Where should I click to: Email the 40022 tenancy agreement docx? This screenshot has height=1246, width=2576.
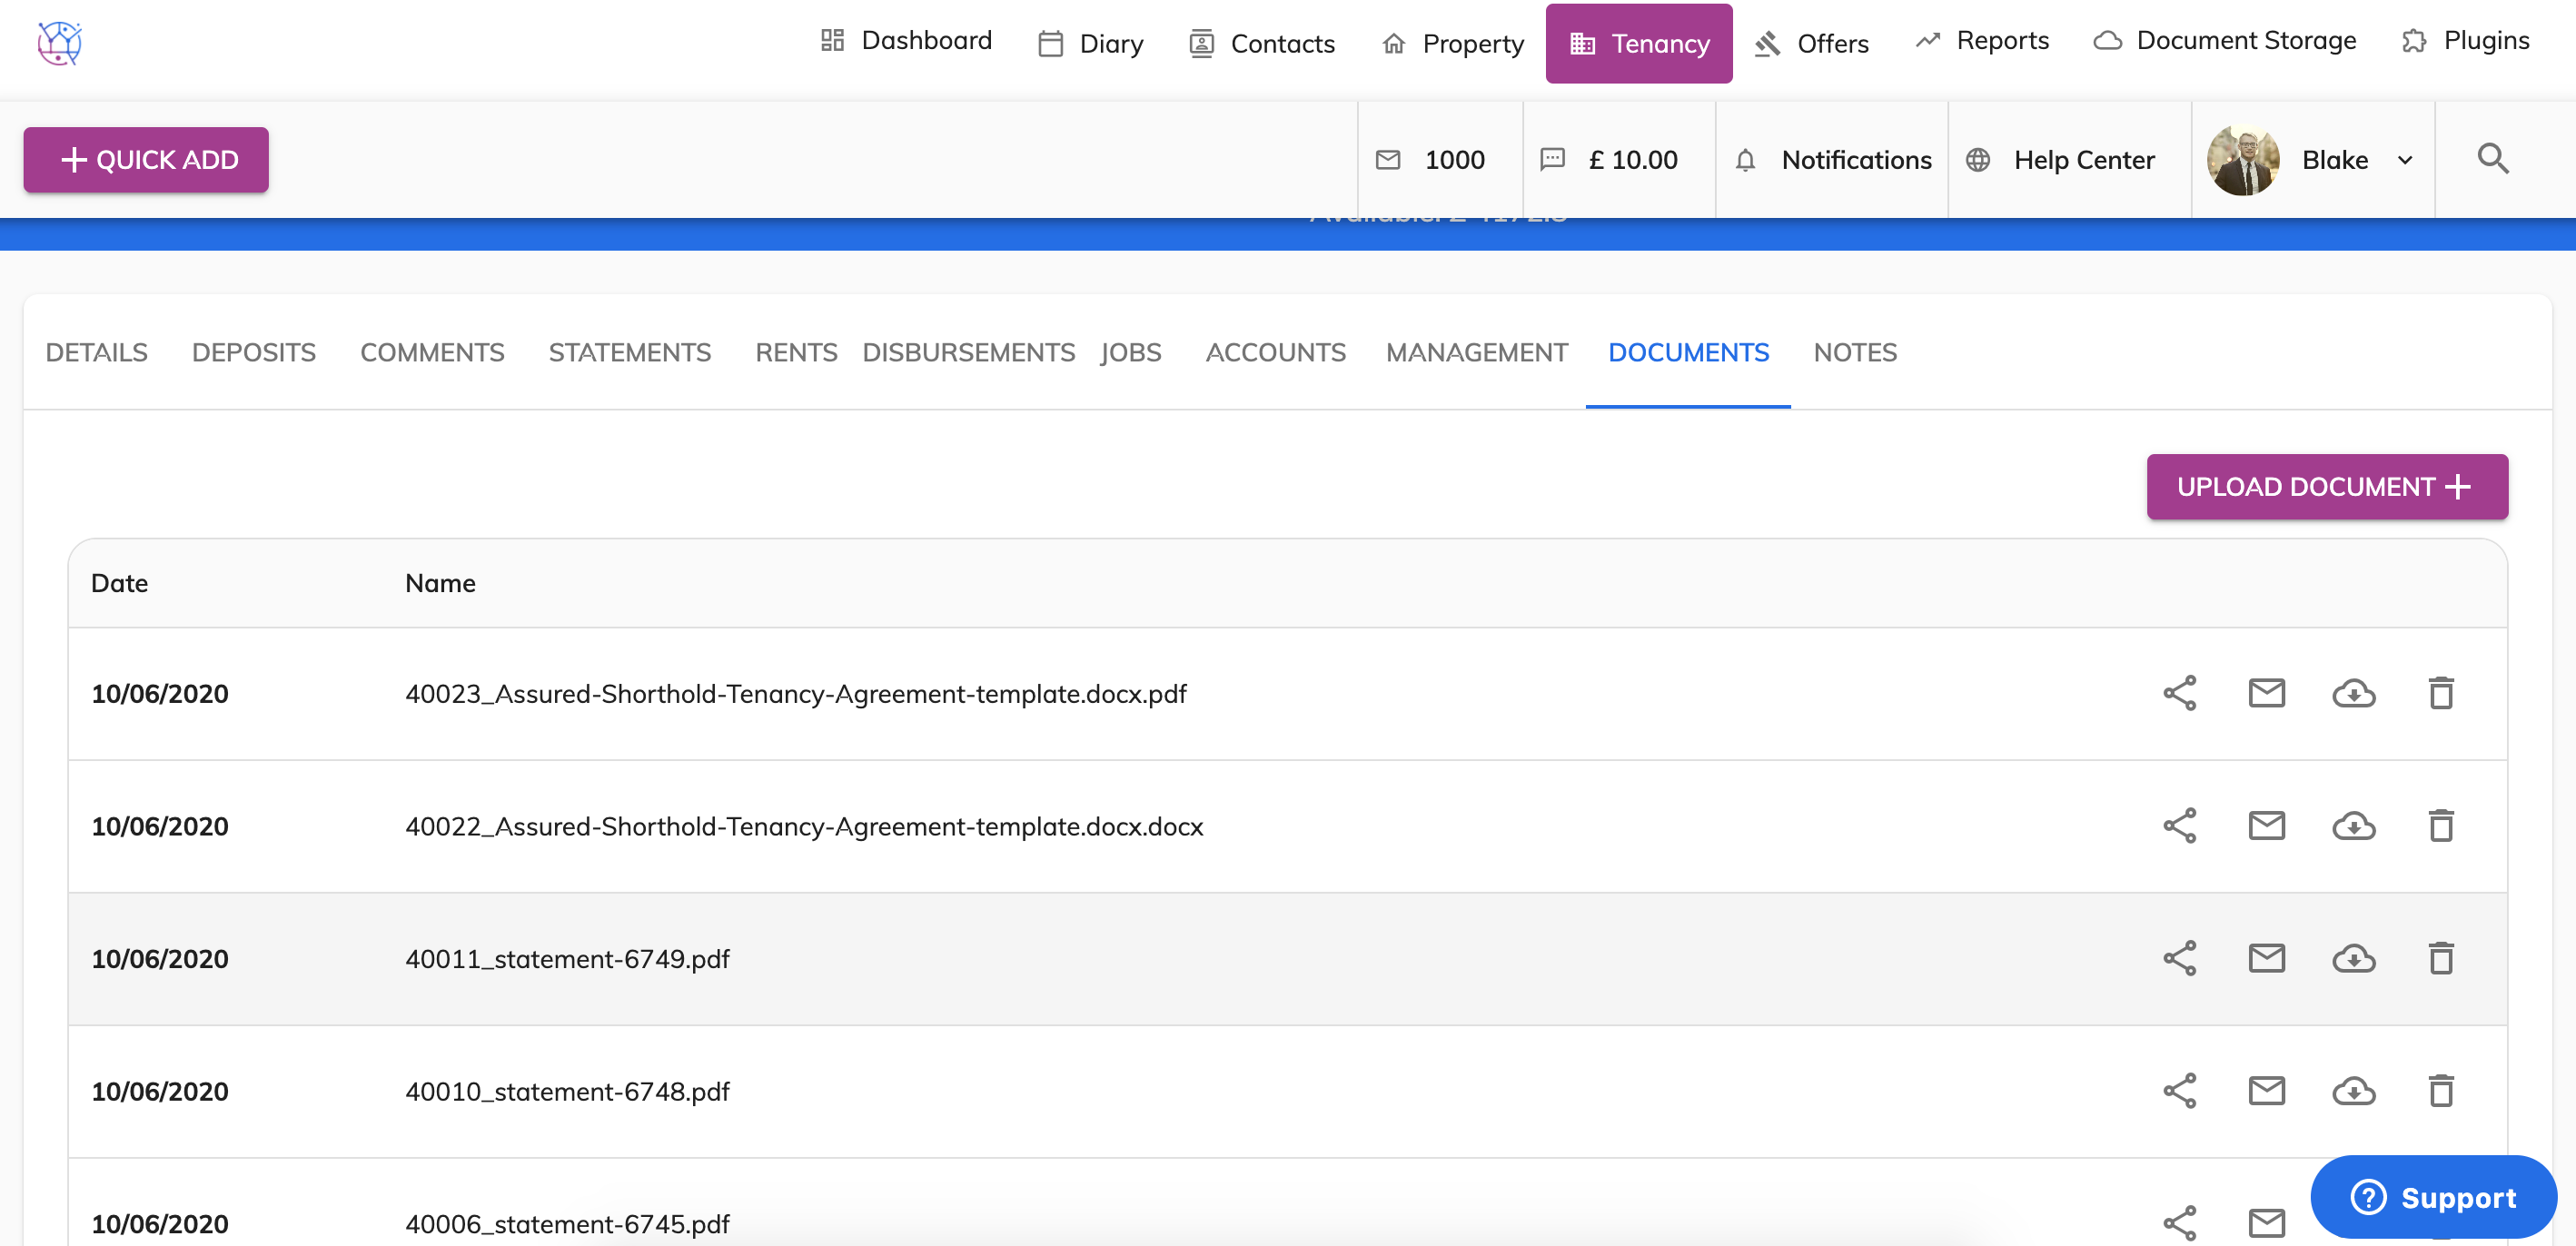2266,826
